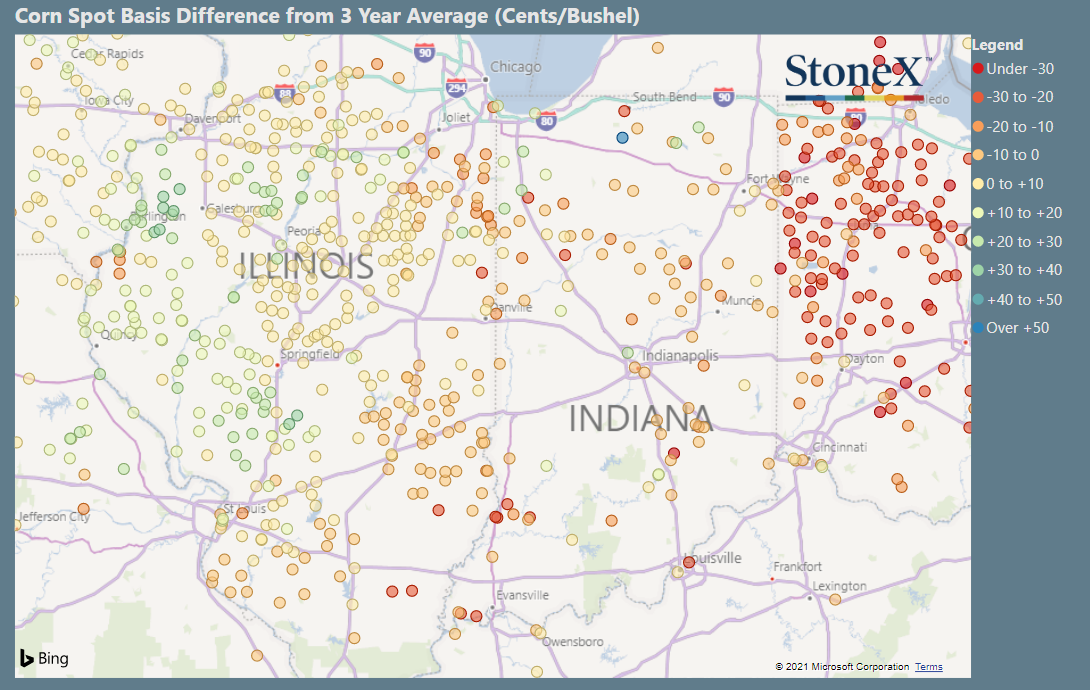Click the INDIANA state label
Viewport: 1090px width, 690px height.
coord(641,418)
